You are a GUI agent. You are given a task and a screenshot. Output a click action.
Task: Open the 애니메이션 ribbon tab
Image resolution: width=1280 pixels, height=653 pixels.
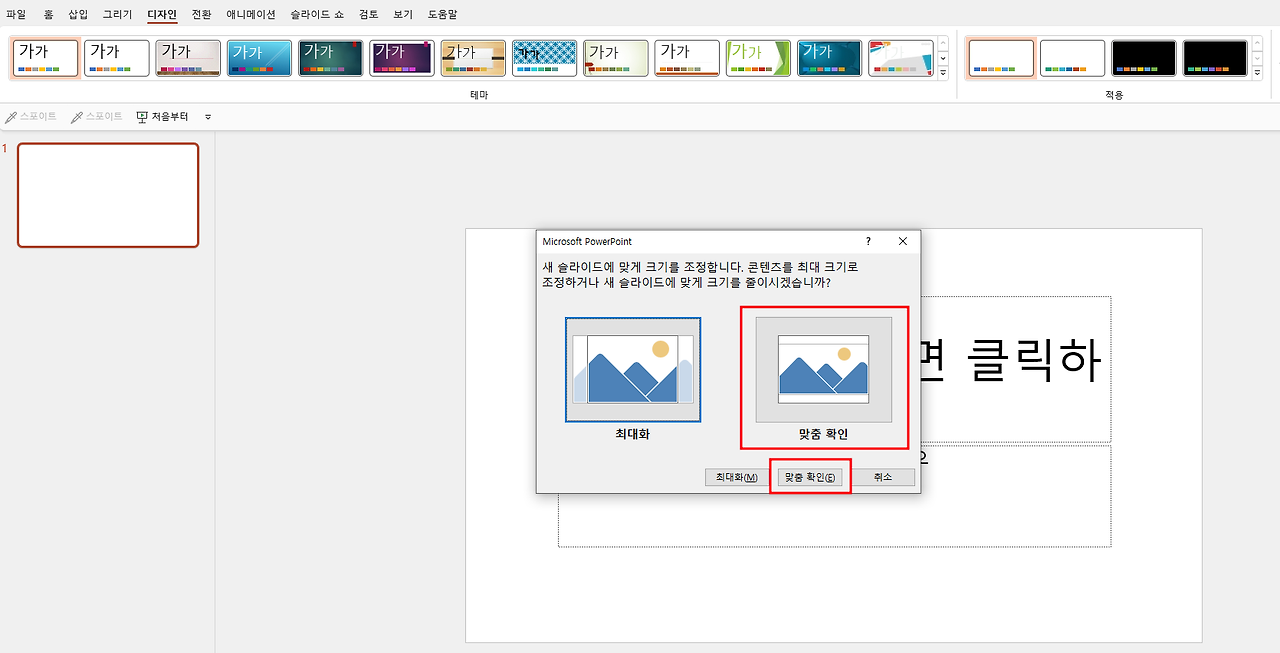[251, 15]
